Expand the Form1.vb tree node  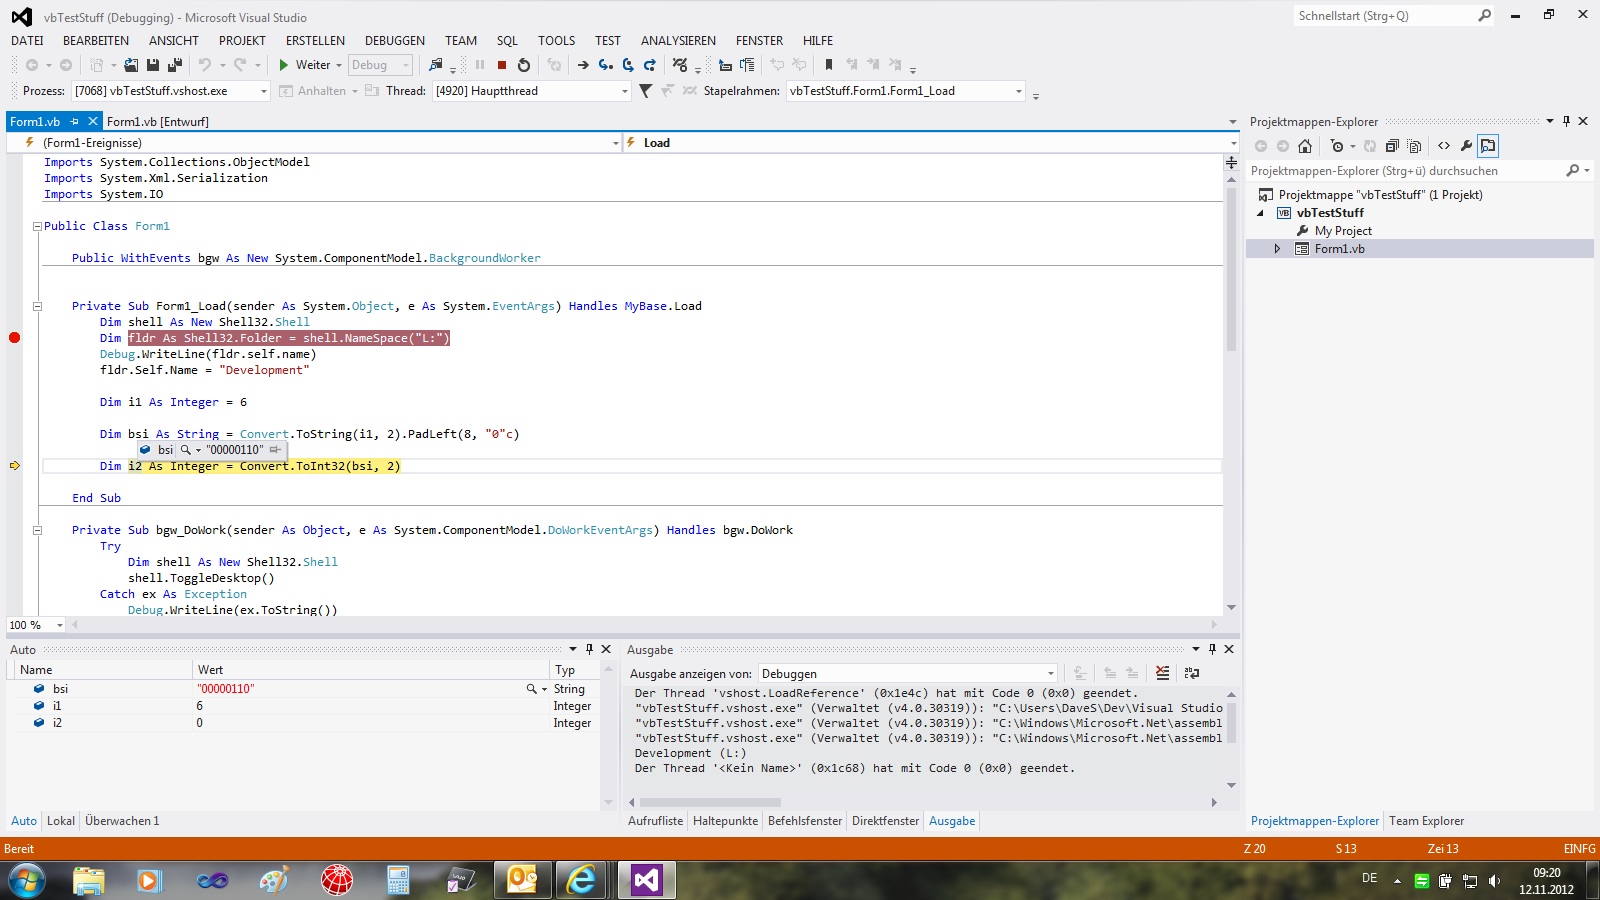1277,249
